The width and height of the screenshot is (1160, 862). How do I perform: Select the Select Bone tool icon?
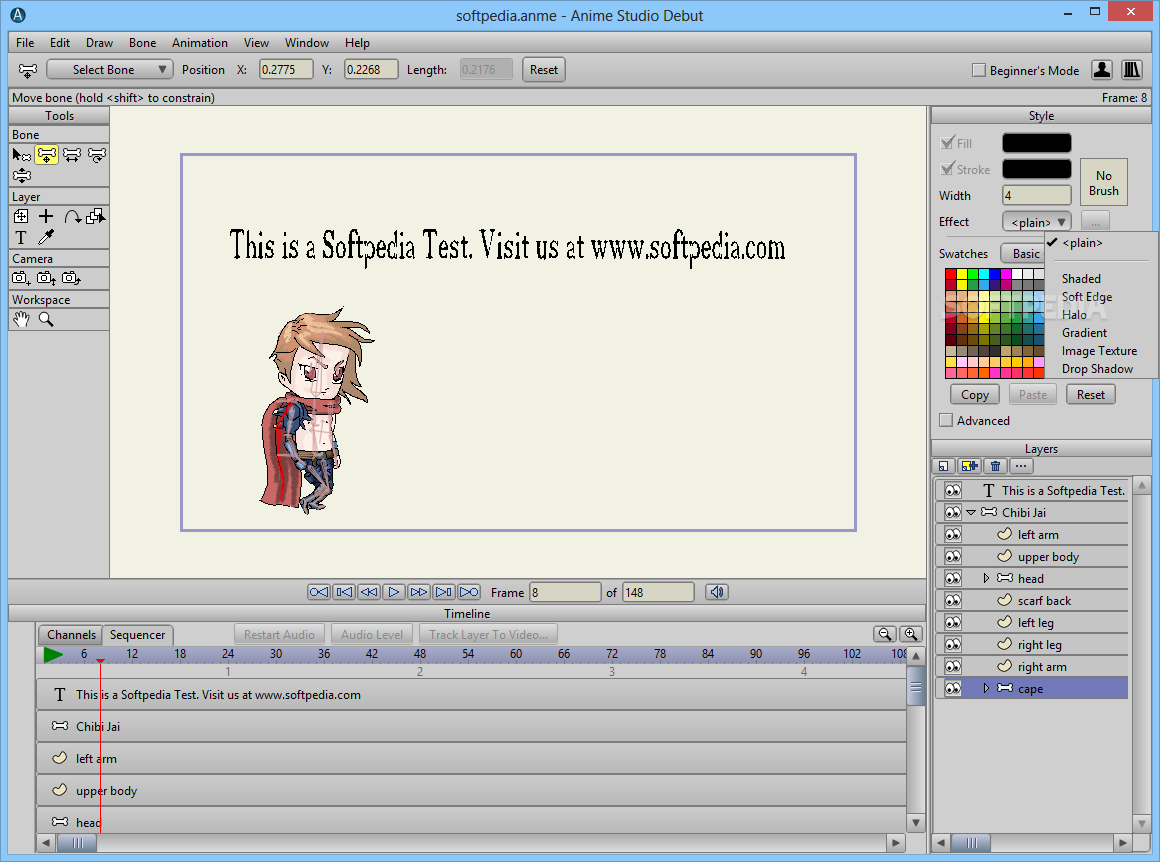[21, 155]
